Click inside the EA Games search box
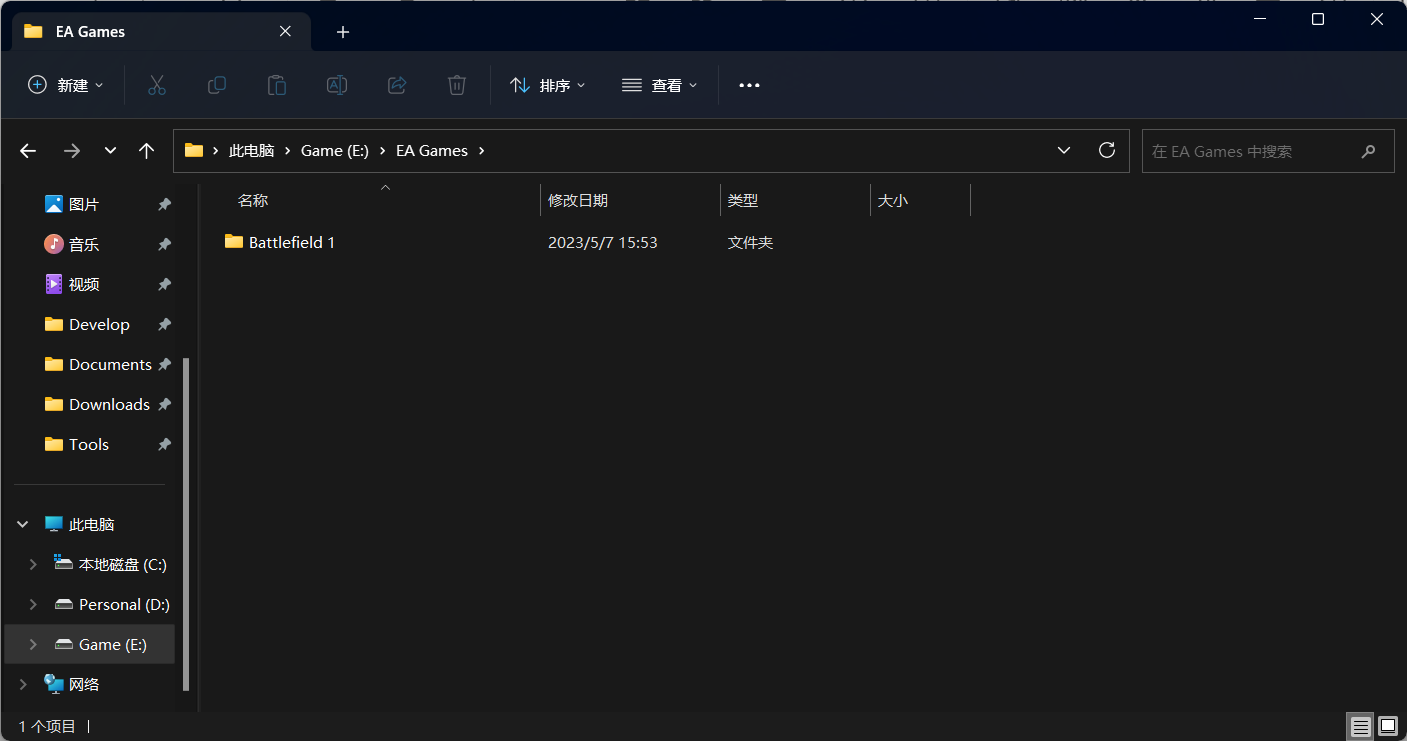 [1255, 150]
